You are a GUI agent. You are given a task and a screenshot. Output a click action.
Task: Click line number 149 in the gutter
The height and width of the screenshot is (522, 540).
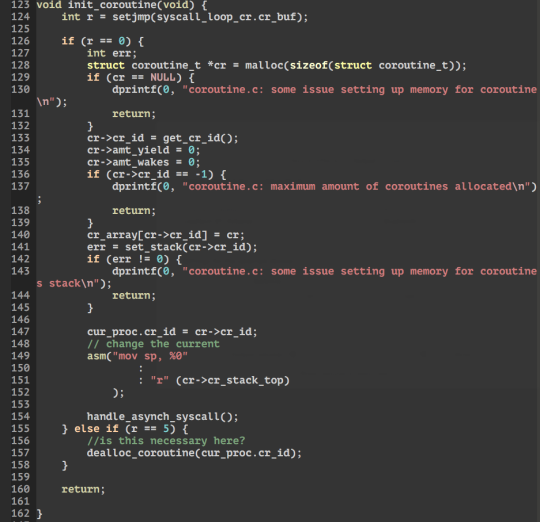(x=20, y=356)
